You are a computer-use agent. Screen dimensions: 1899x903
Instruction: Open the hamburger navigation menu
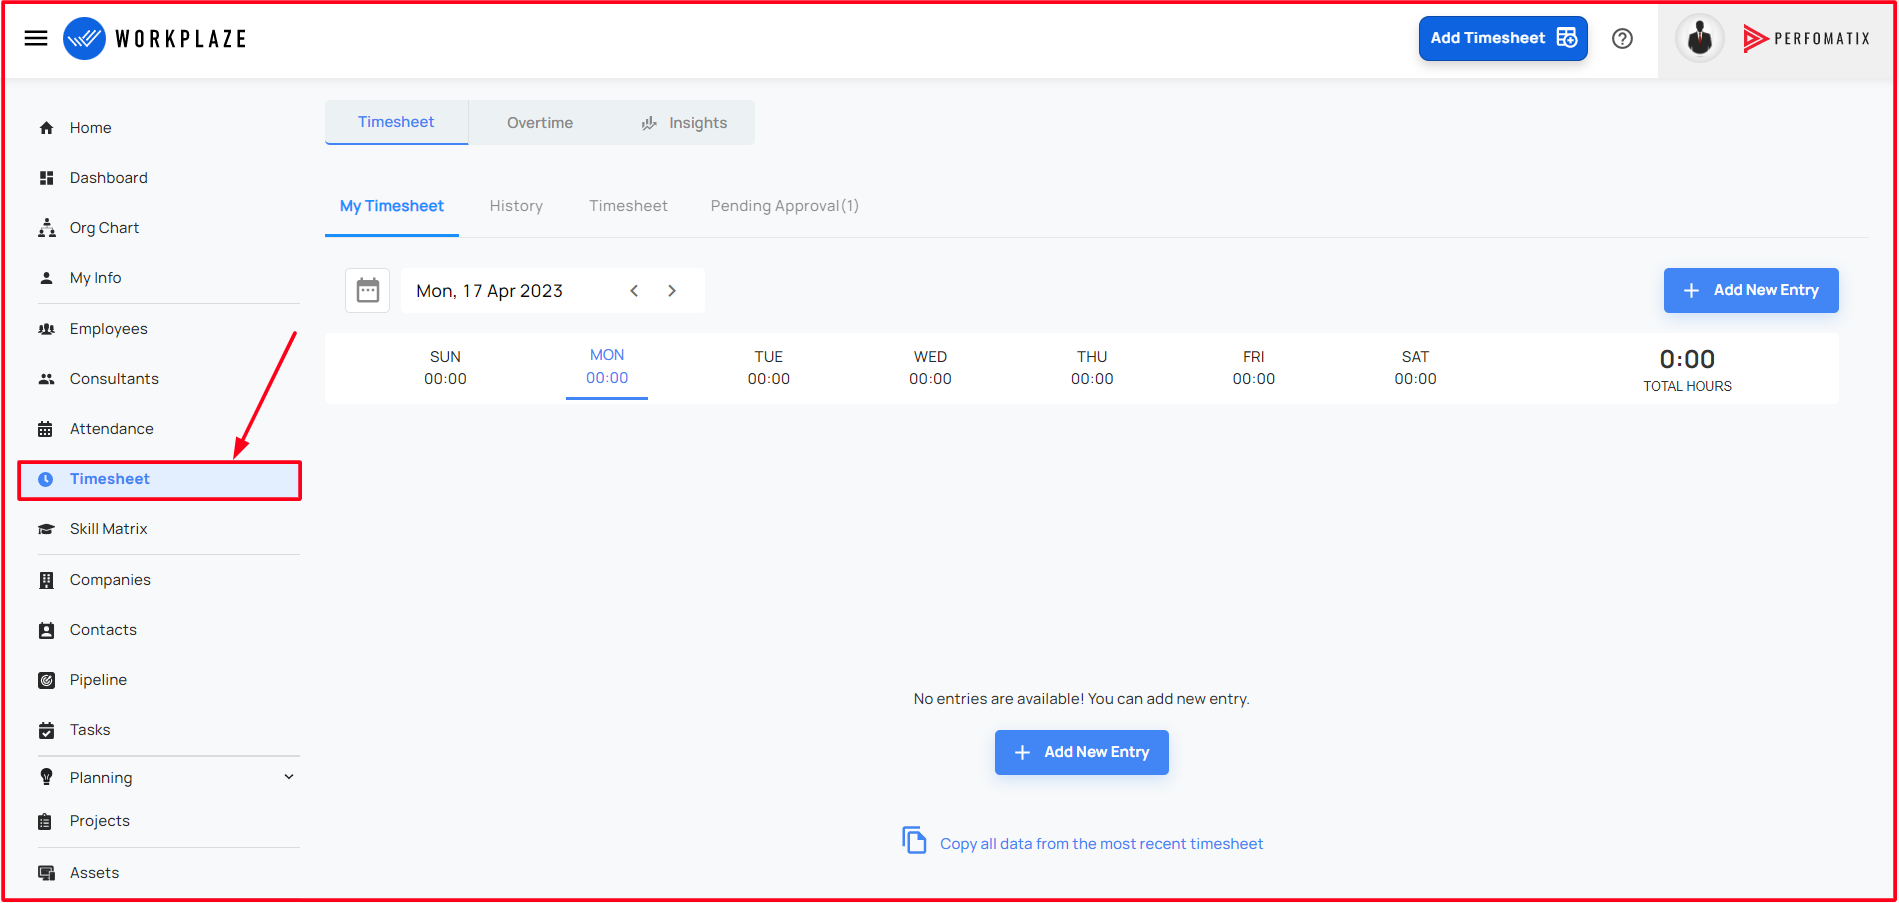pos(36,38)
